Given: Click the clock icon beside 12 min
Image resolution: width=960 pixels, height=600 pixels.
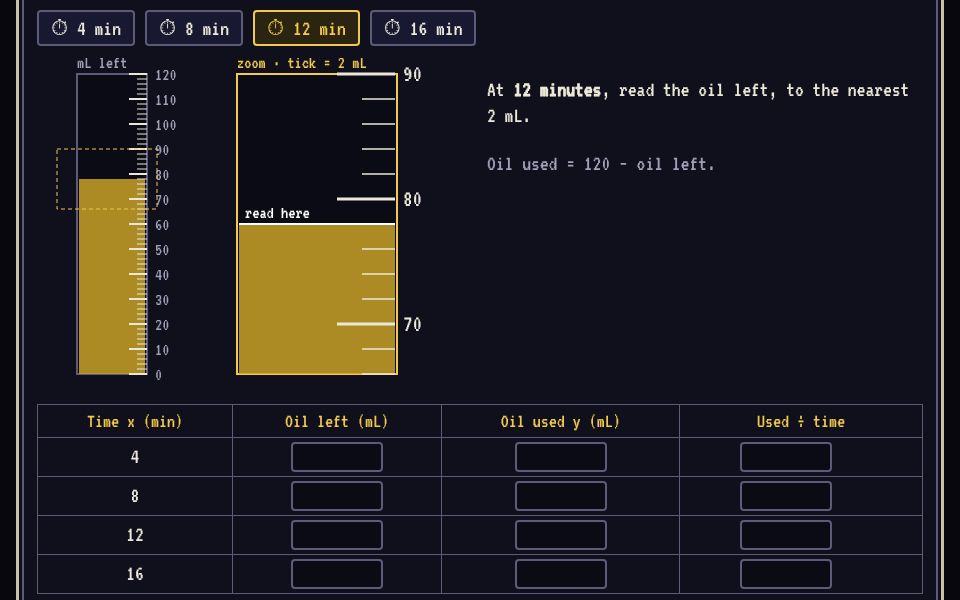Looking at the screenshot, I should (276, 28).
